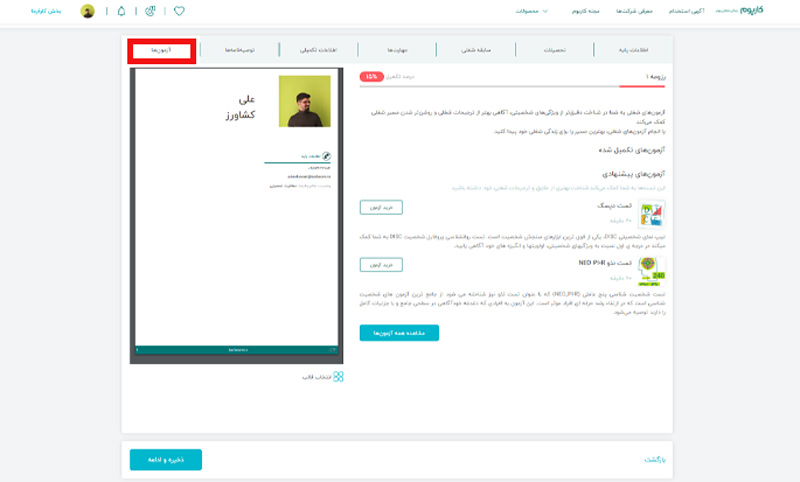Switch to the توصیه‌نامه‌ها tab

240,50
